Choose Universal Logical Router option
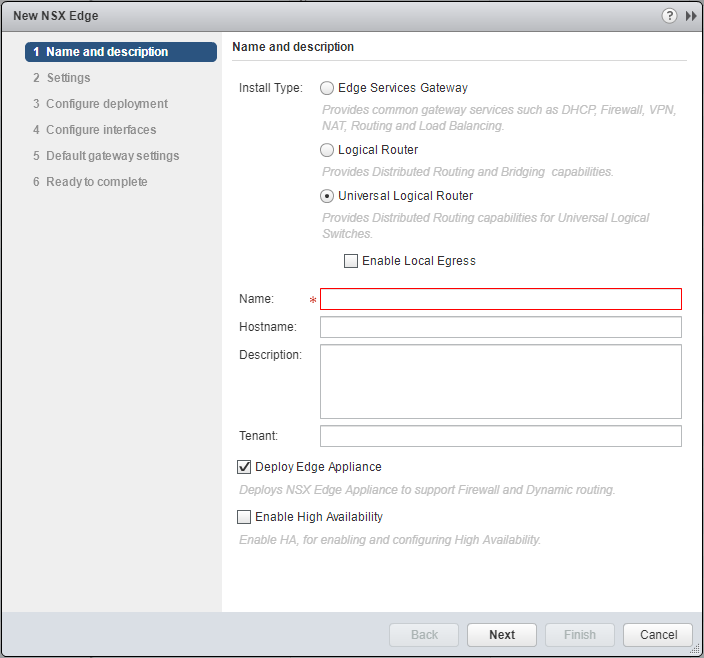The image size is (704, 658). coord(327,196)
